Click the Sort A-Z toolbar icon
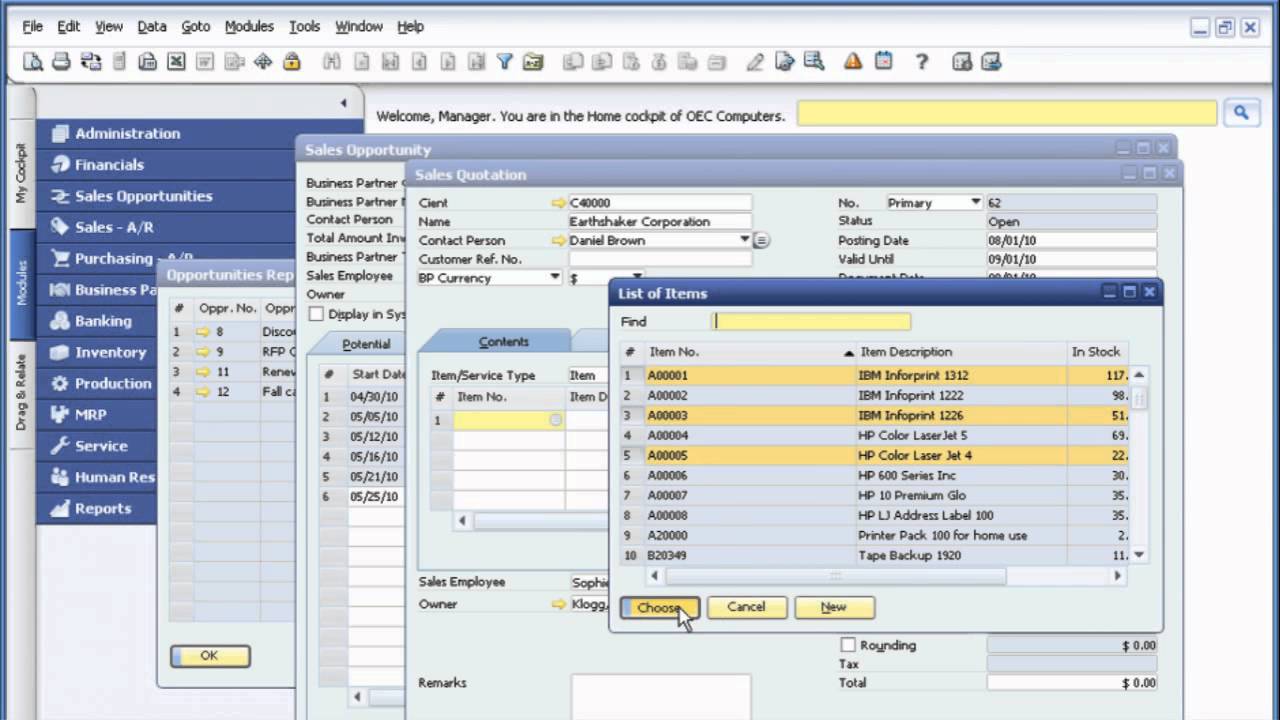 point(534,62)
